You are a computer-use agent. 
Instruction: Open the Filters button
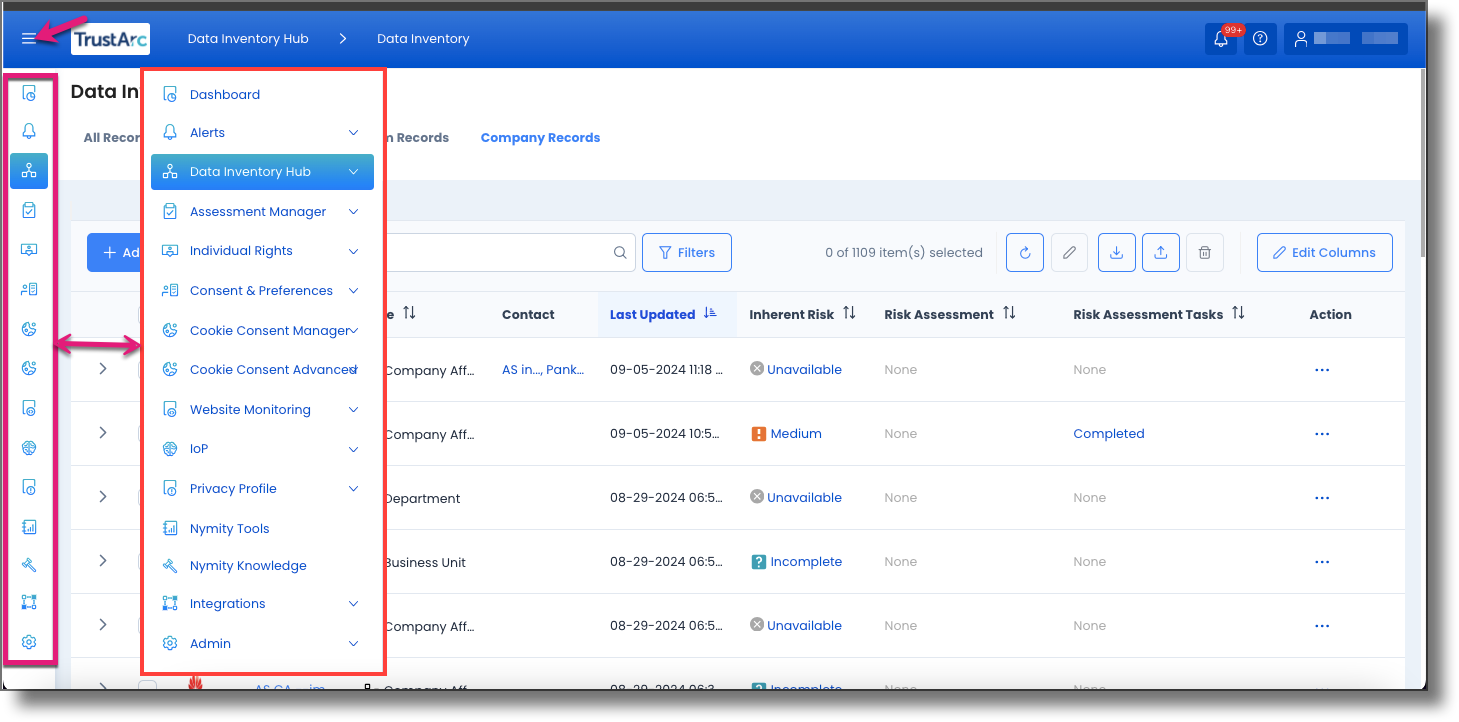click(x=686, y=253)
